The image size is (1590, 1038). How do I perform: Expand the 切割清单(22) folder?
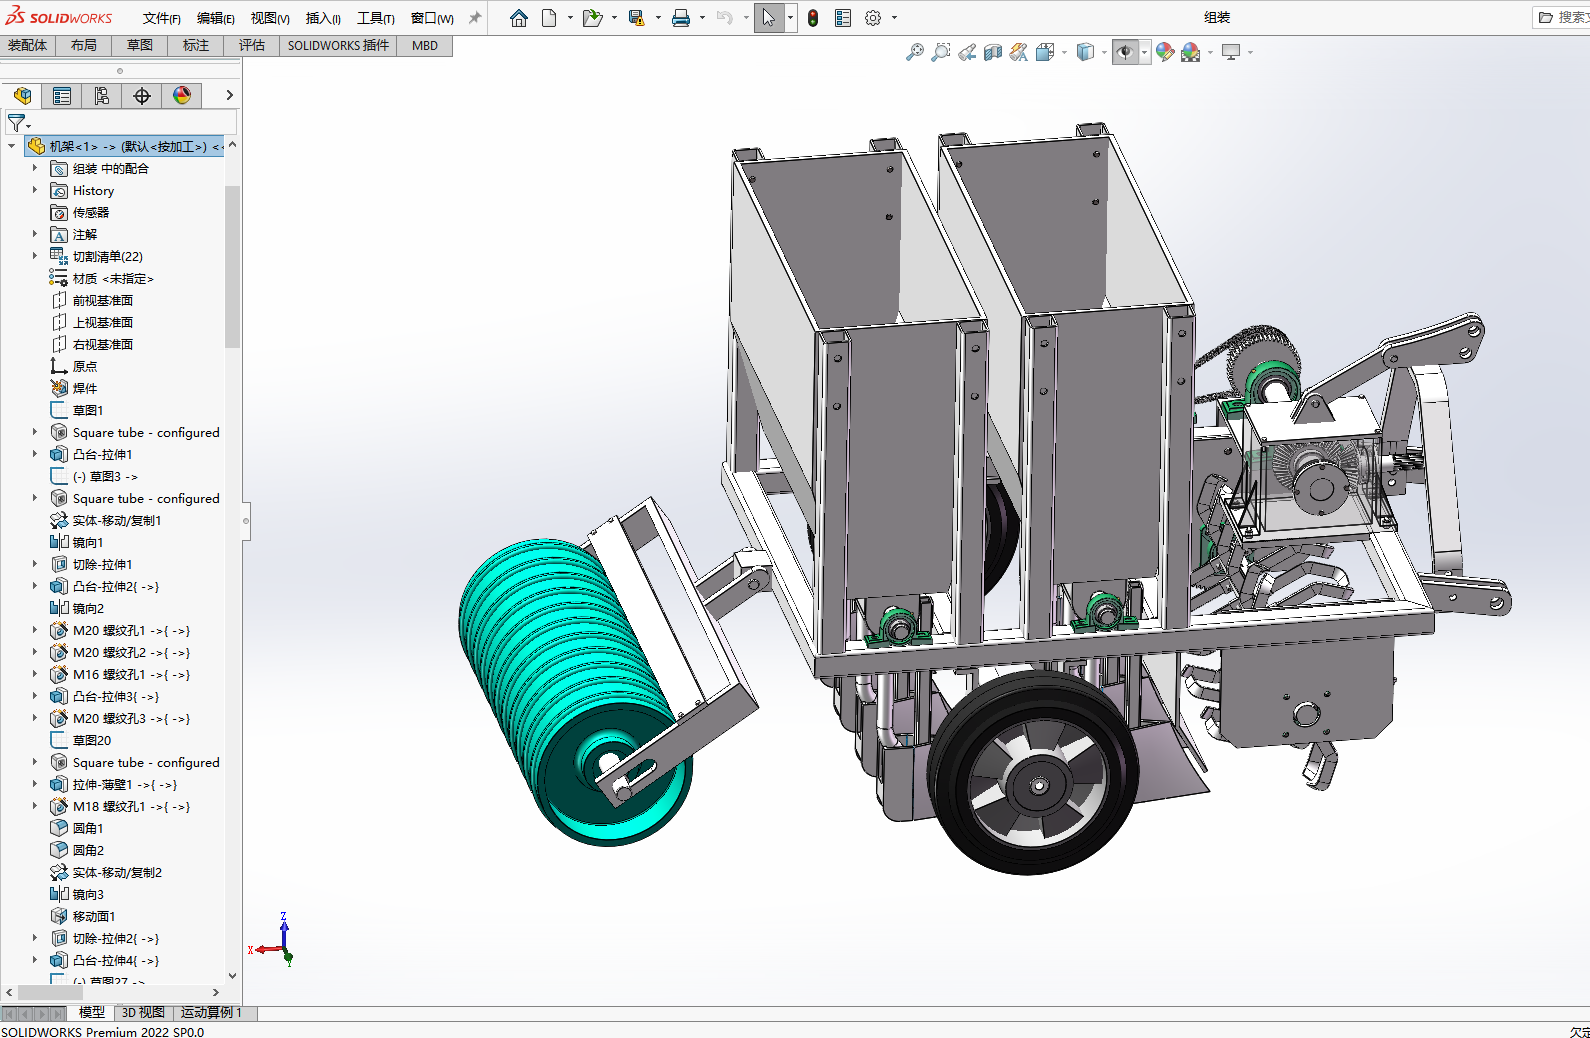click(x=35, y=256)
